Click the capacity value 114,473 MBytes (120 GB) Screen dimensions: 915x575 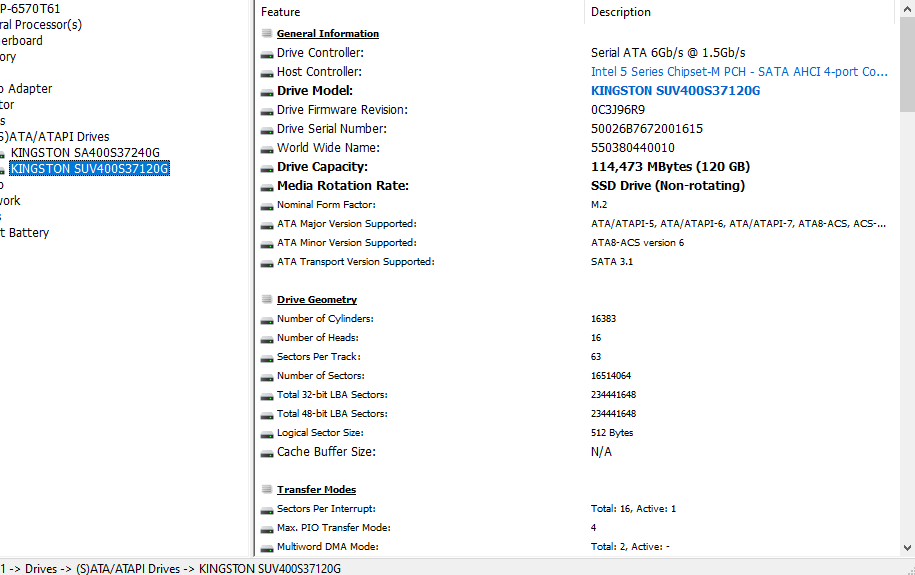[x=670, y=167]
